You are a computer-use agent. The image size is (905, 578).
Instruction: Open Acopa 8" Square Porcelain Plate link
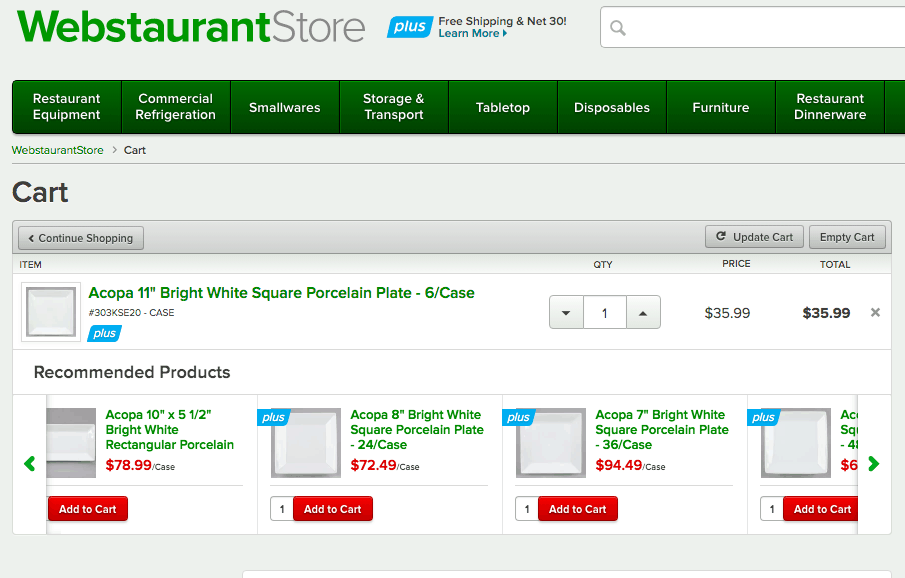click(x=417, y=430)
